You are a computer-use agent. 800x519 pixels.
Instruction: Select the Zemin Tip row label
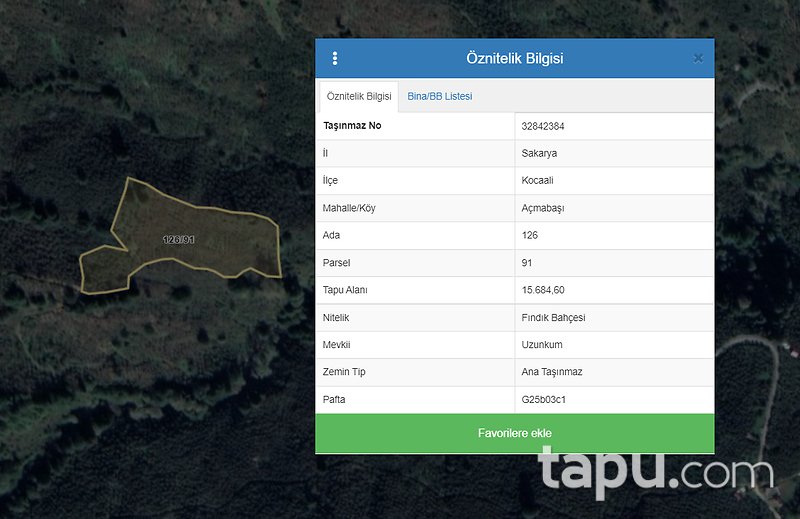[344, 372]
